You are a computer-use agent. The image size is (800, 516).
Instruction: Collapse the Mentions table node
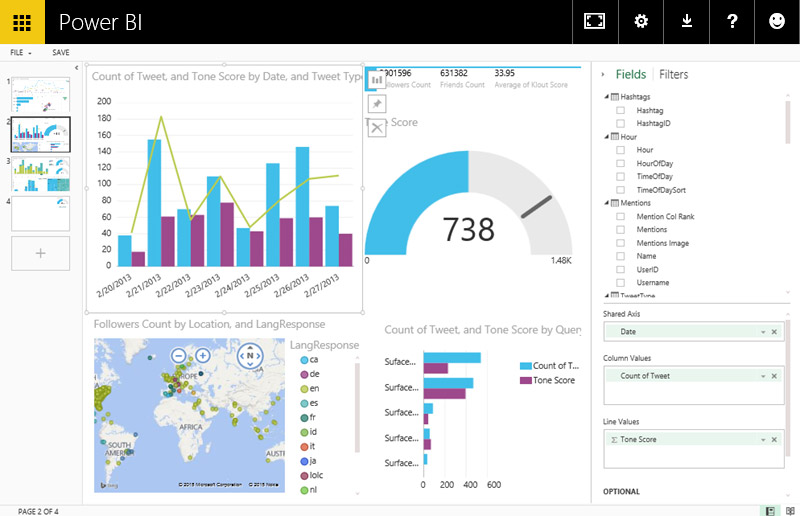607,203
